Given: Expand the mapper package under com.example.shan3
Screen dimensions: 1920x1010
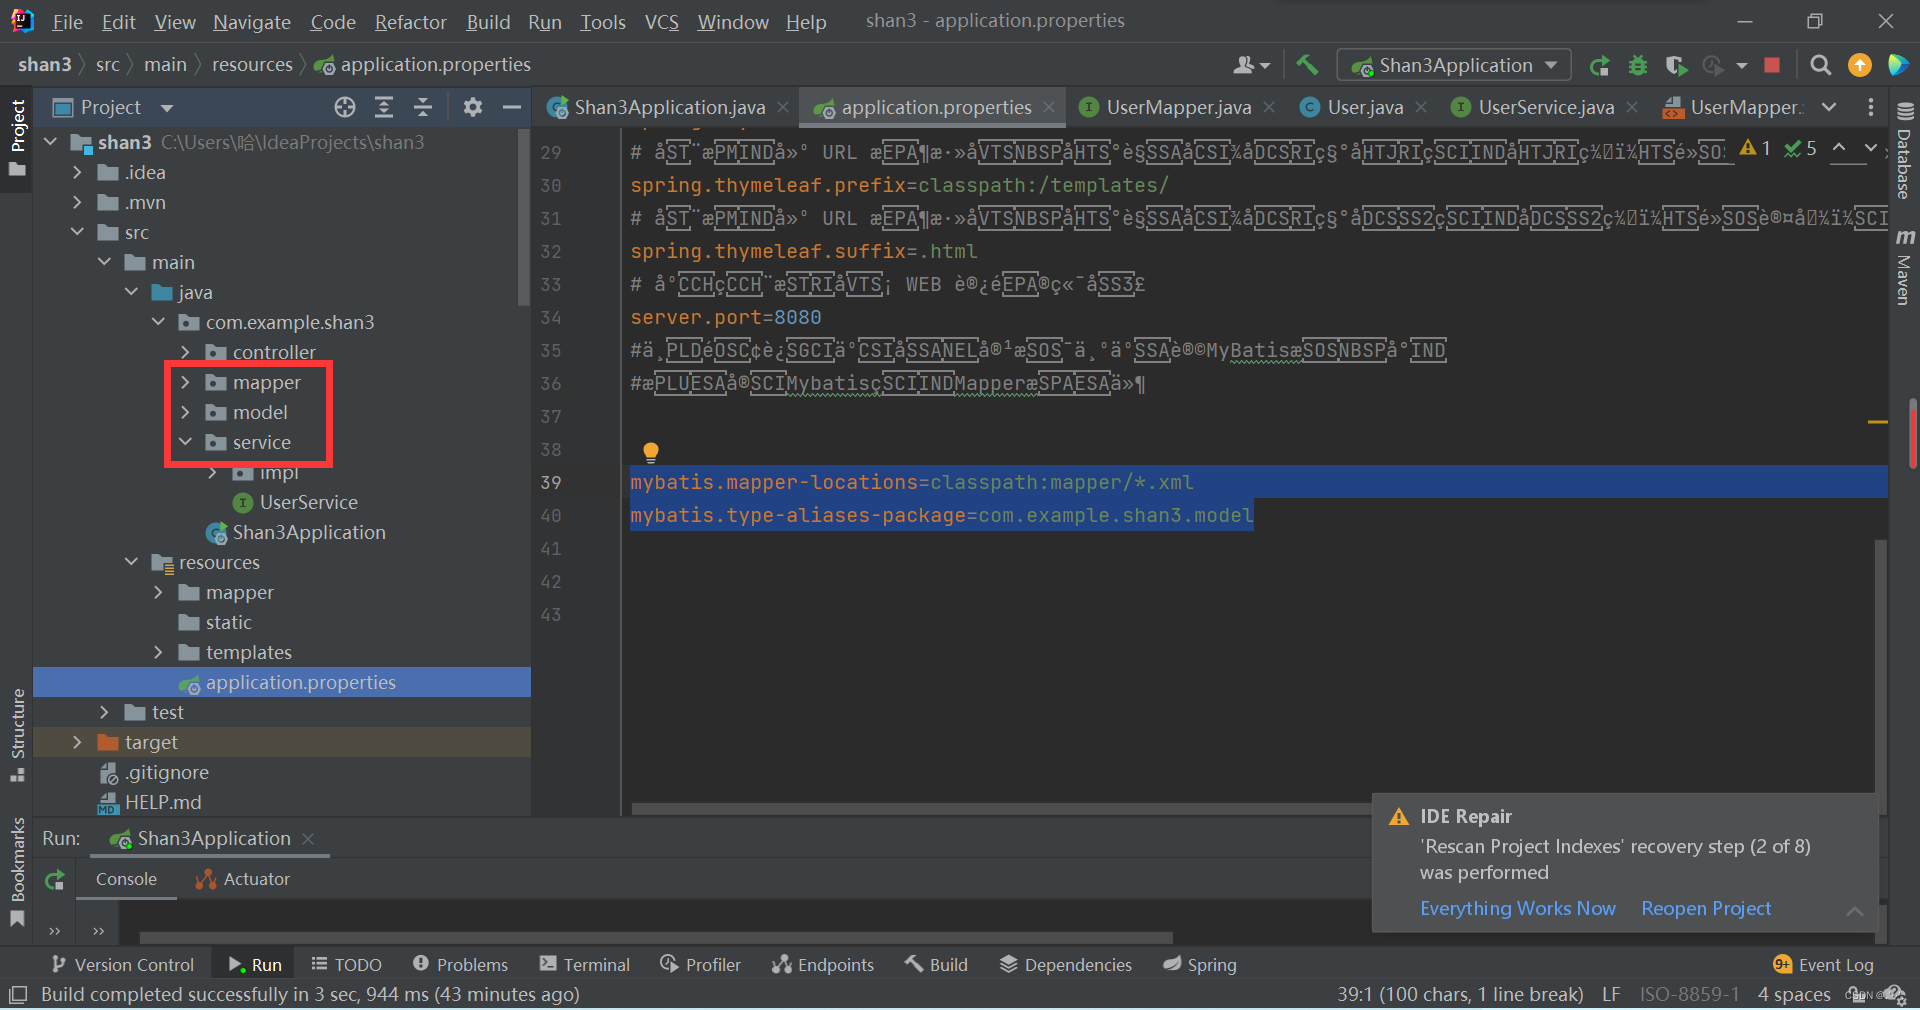Looking at the screenshot, I should point(186,382).
